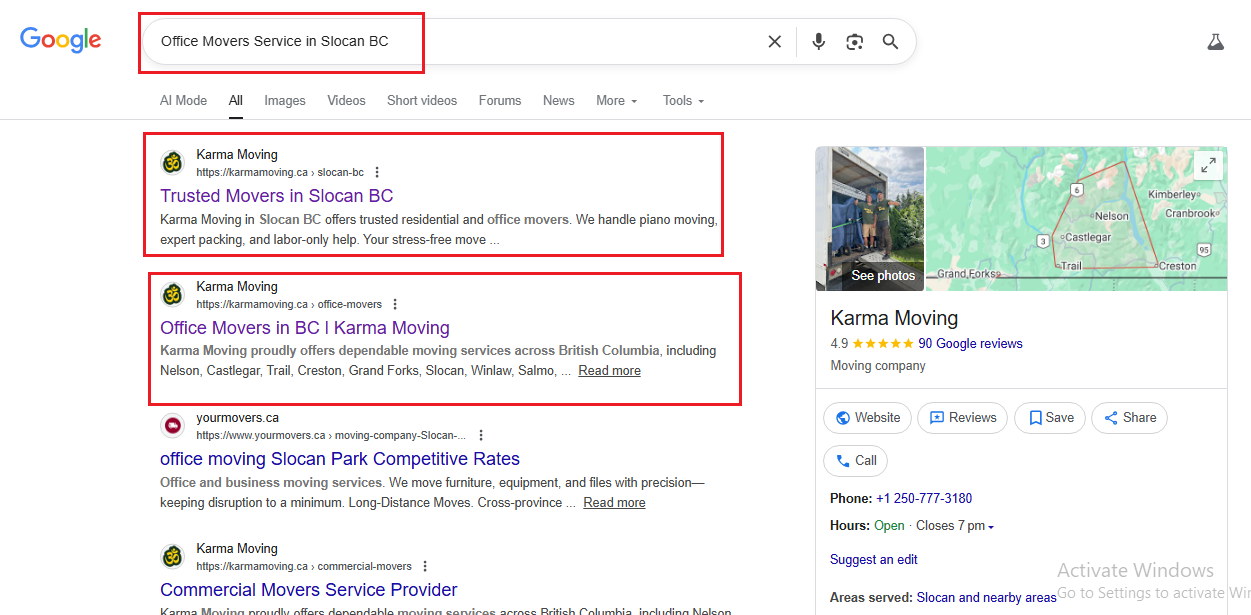Click the magnifying glass search button
The image size is (1251, 615).
click(x=890, y=42)
